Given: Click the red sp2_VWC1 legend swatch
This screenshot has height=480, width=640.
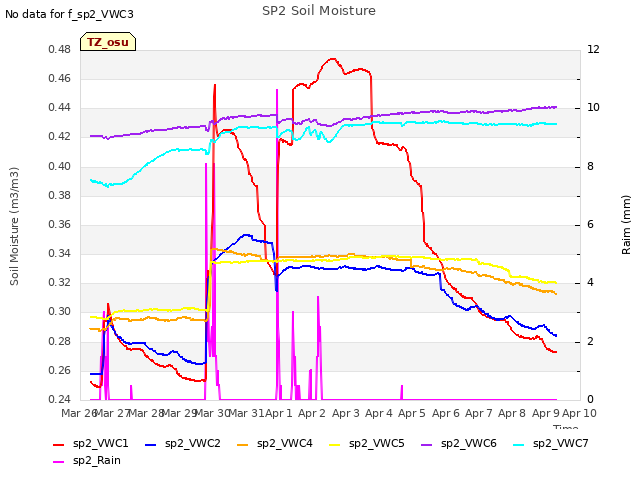Looking at the screenshot, I should (59, 444).
